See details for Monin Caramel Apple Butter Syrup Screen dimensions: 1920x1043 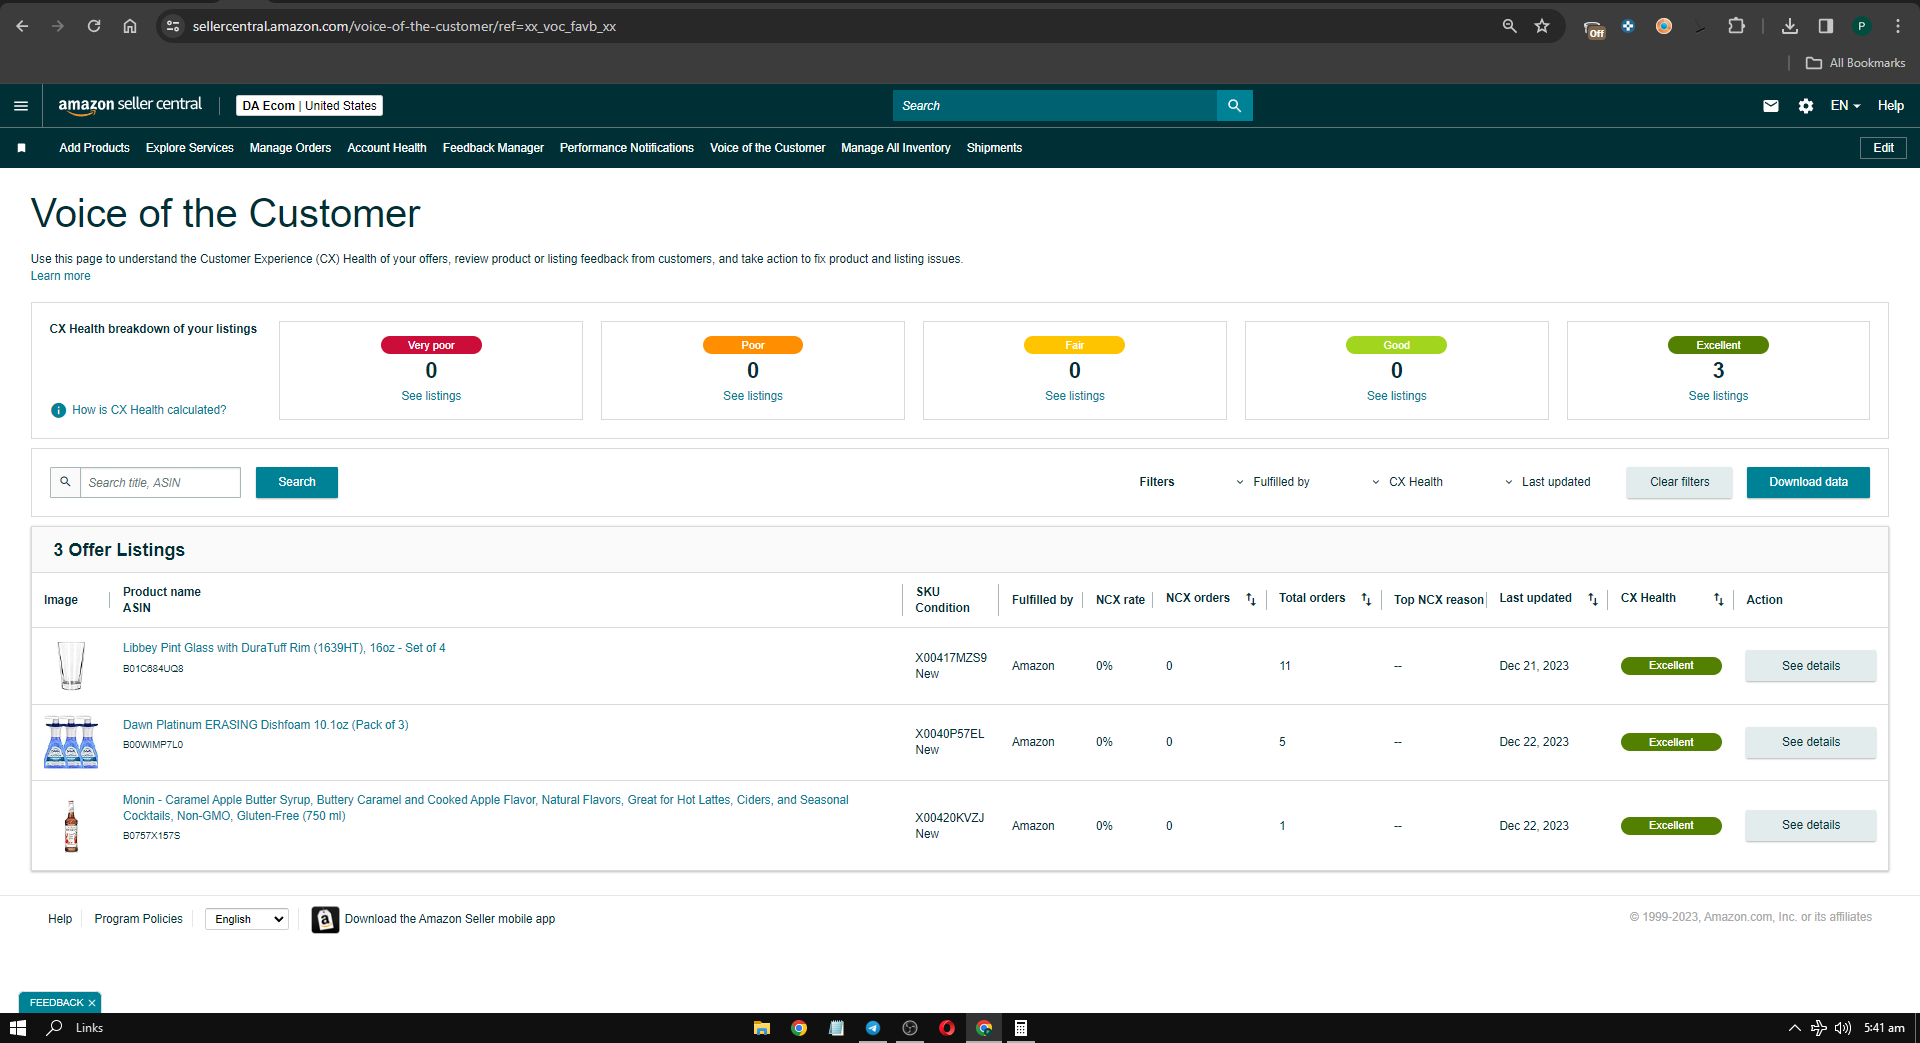coord(1811,825)
